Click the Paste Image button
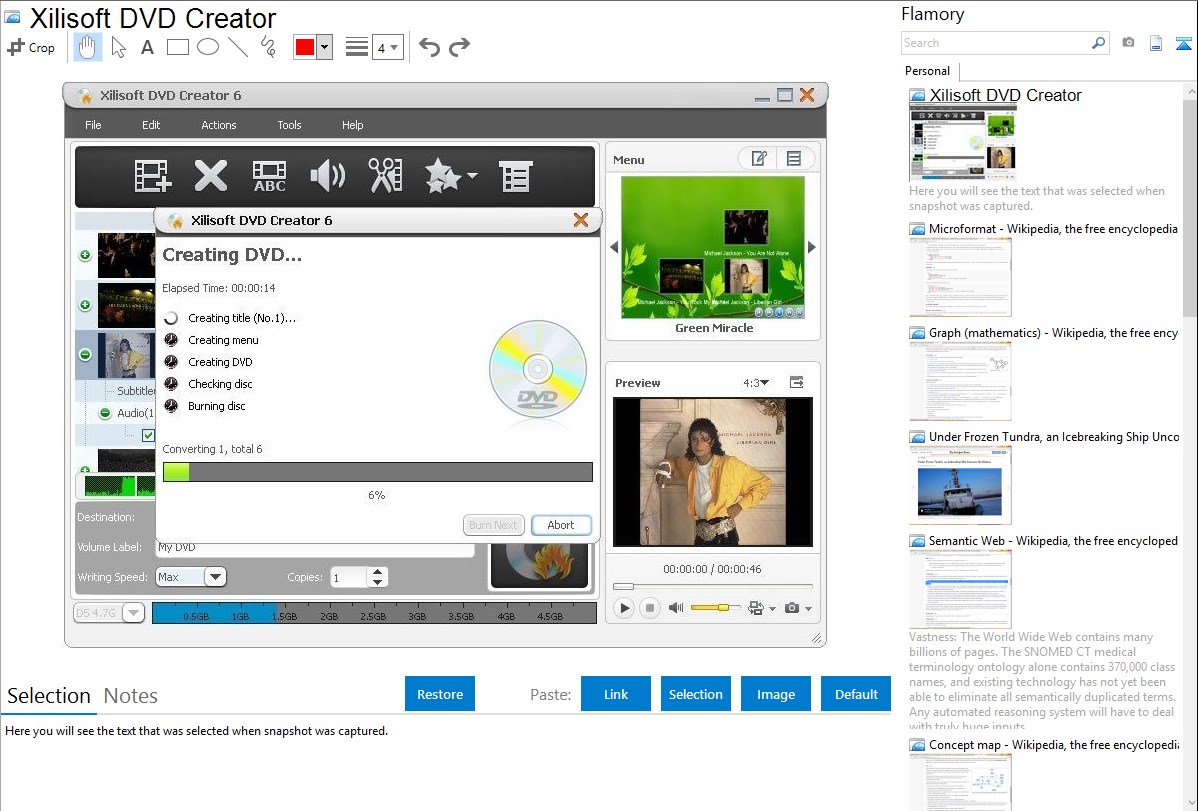 tap(775, 694)
